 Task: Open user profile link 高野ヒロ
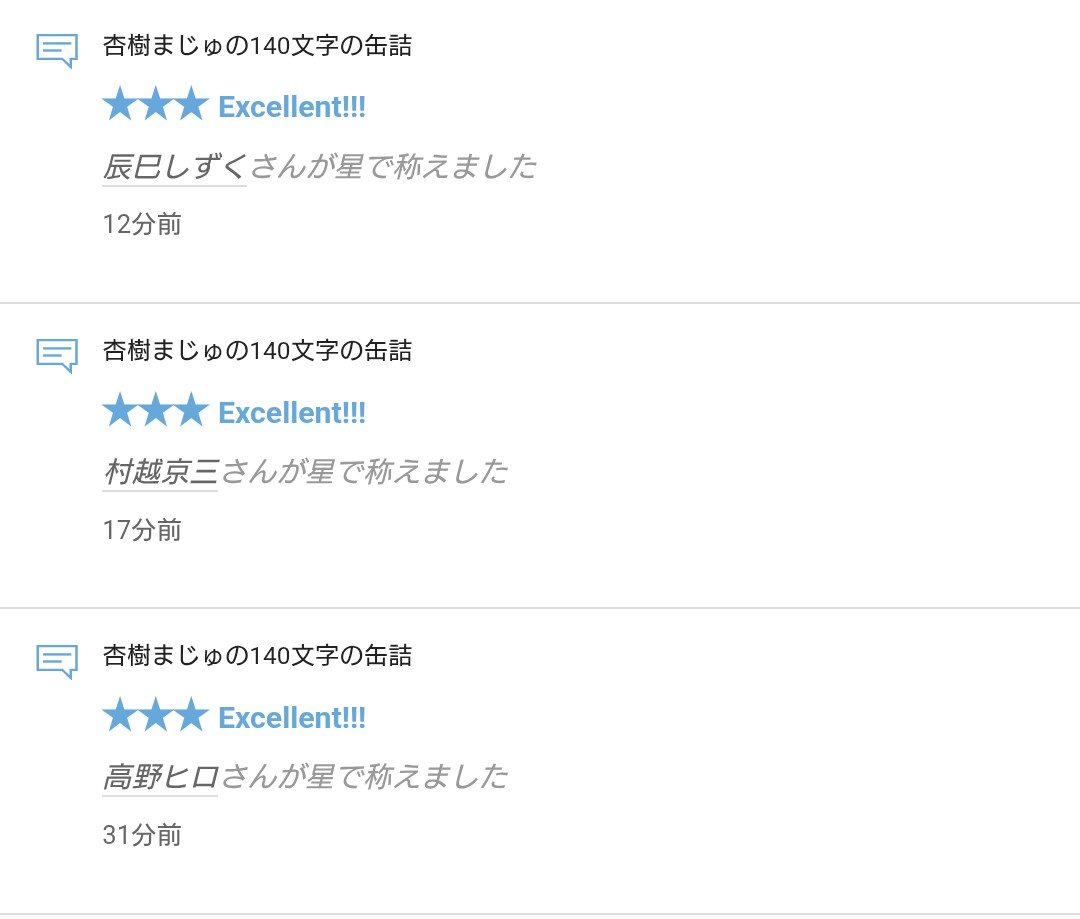point(160,776)
